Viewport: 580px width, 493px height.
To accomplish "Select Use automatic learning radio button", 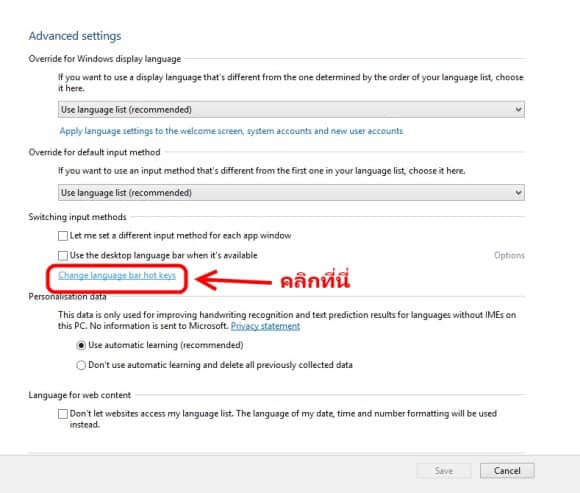I will (x=81, y=345).
